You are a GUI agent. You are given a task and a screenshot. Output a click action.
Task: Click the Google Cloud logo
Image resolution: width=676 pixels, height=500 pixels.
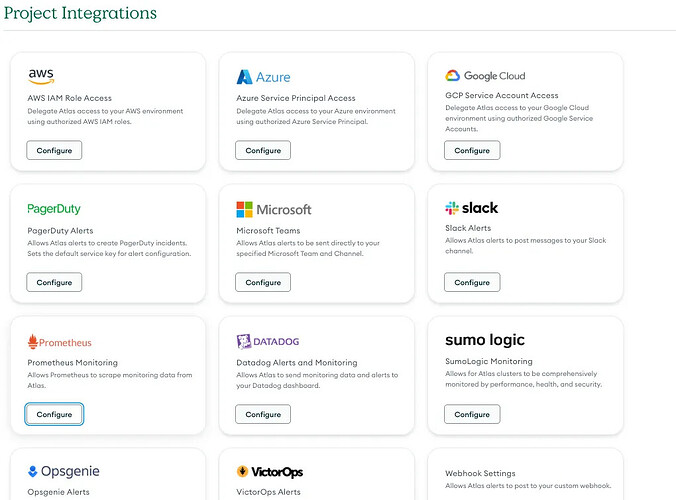pyautogui.click(x=485, y=76)
